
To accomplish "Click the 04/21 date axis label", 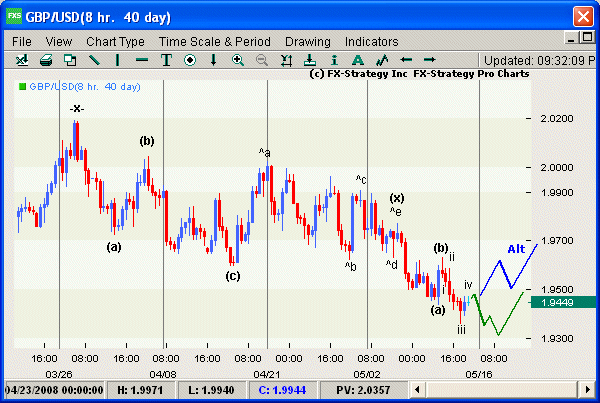I will tap(267, 374).
